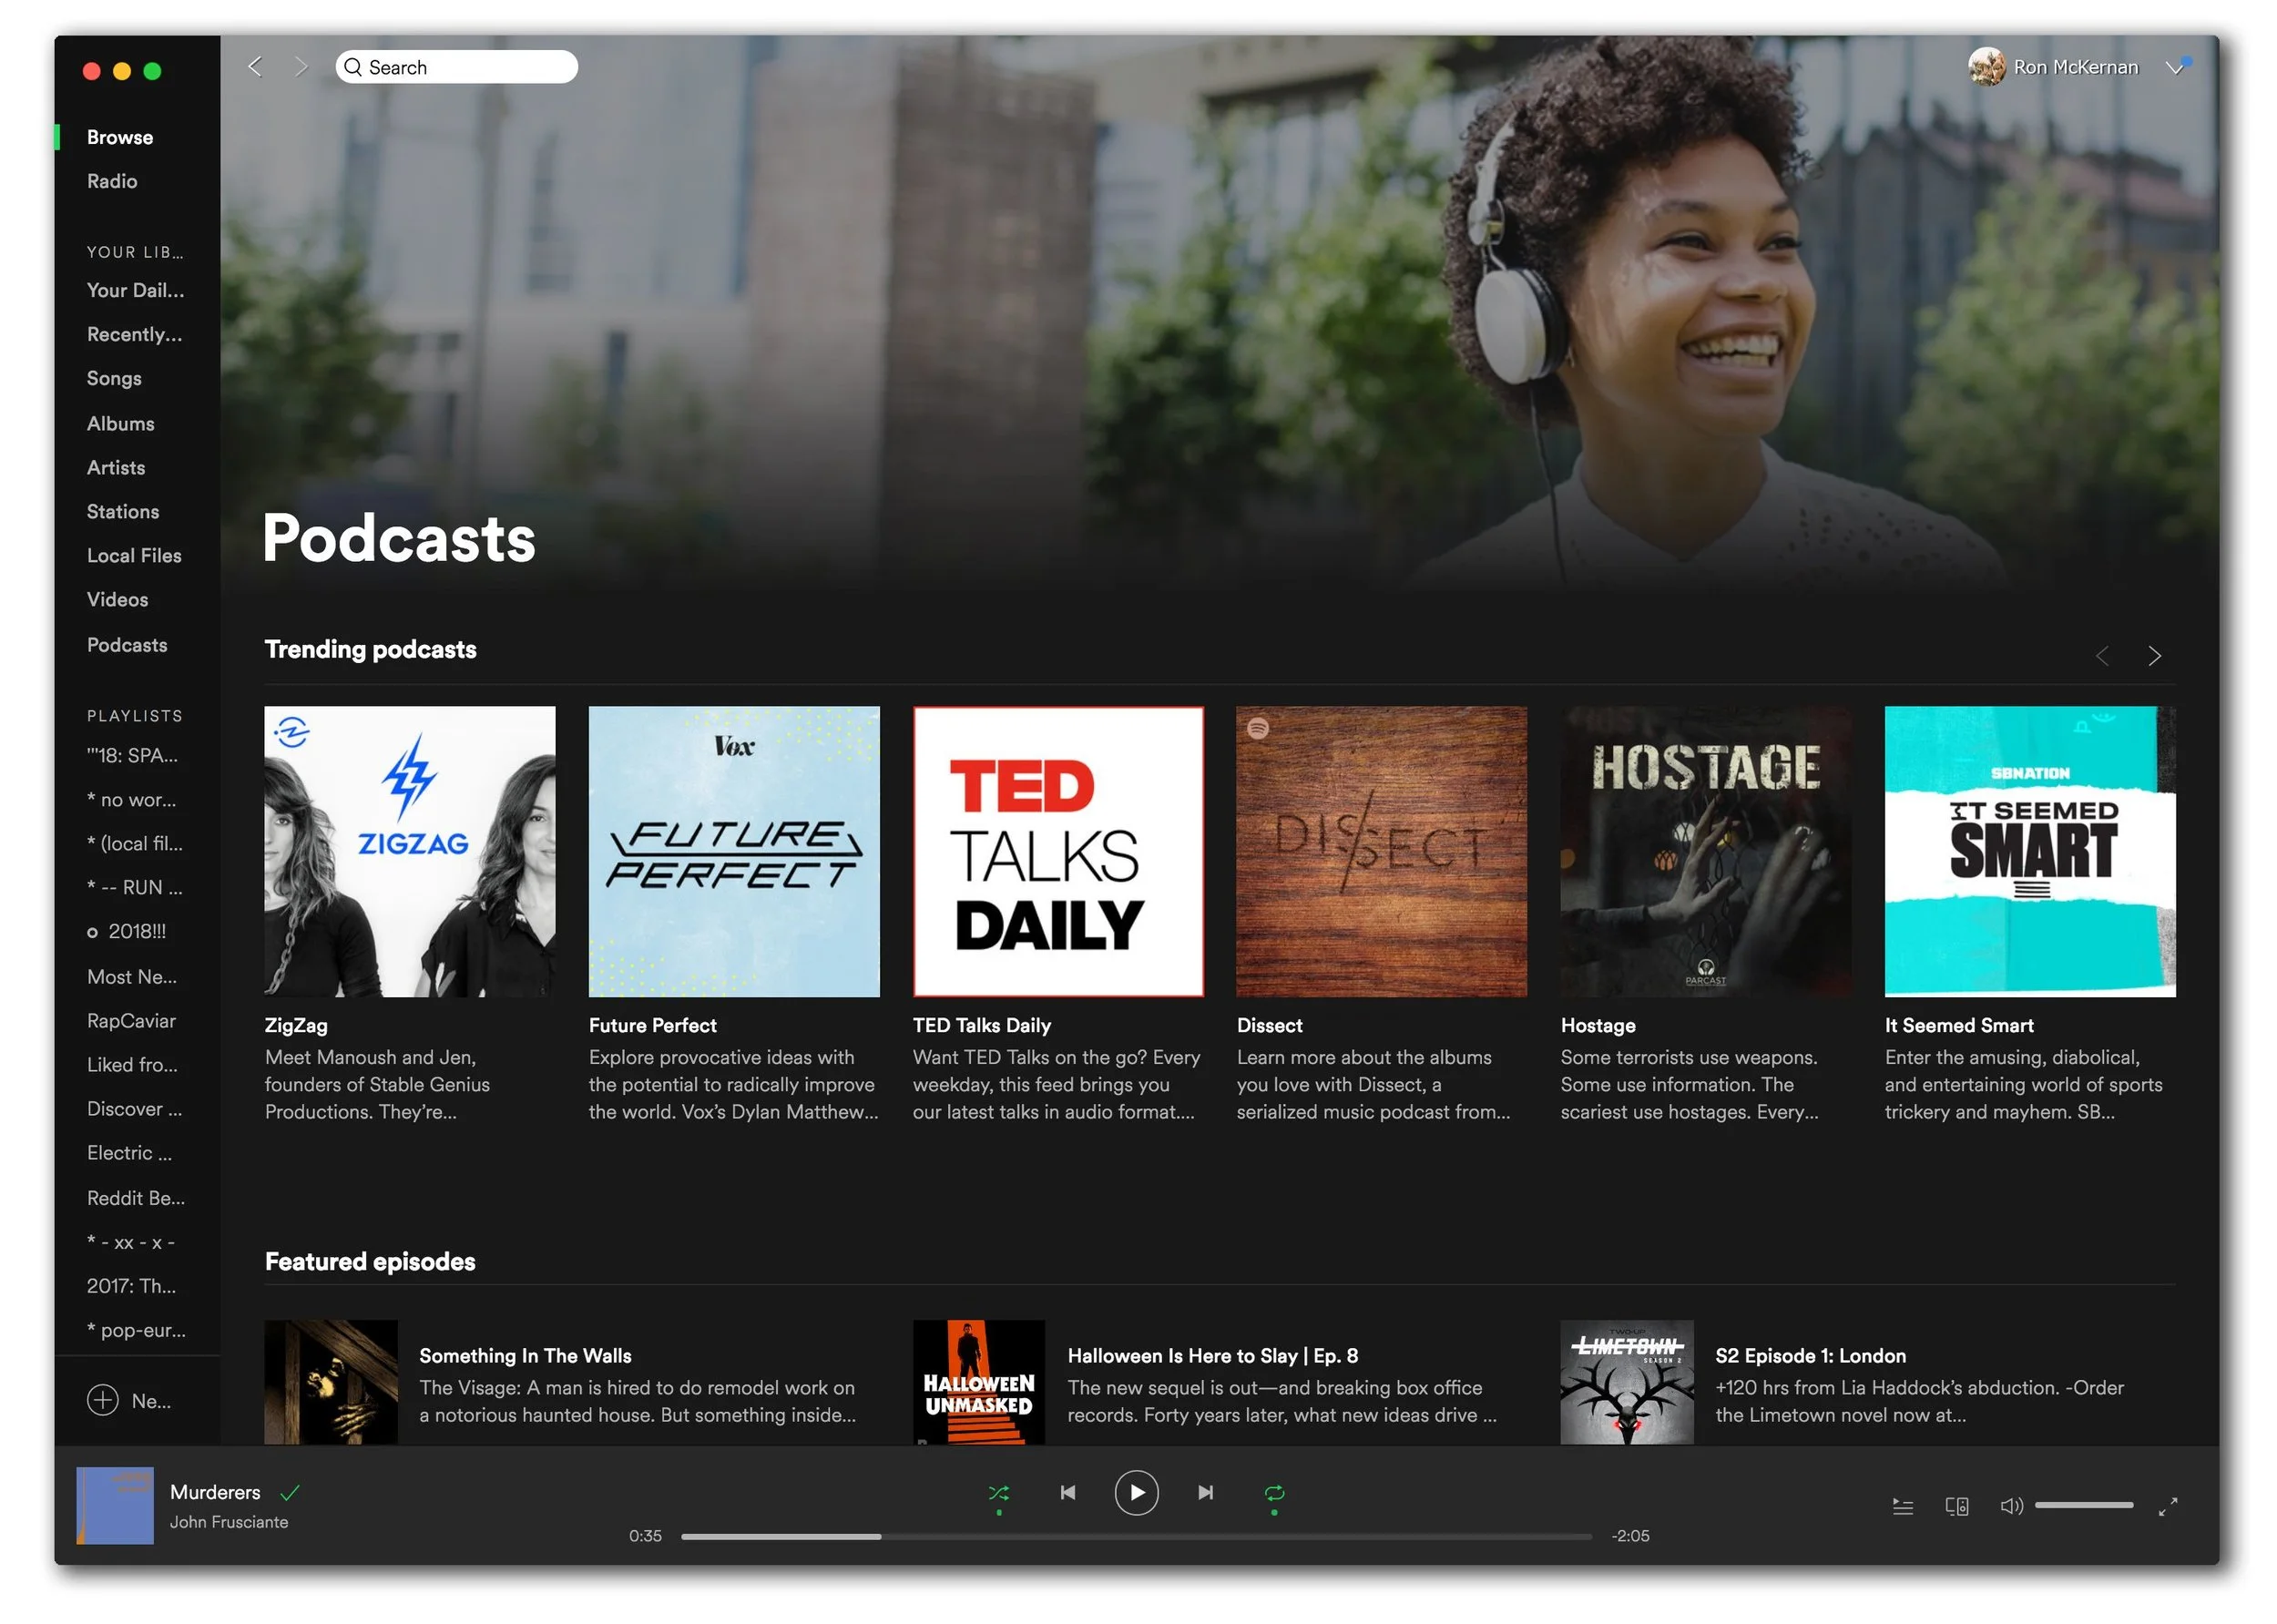Open the Future Perfect podcast cover
Image resolution: width=2277 pixels, height=1624 pixels.
pyautogui.click(x=734, y=852)
